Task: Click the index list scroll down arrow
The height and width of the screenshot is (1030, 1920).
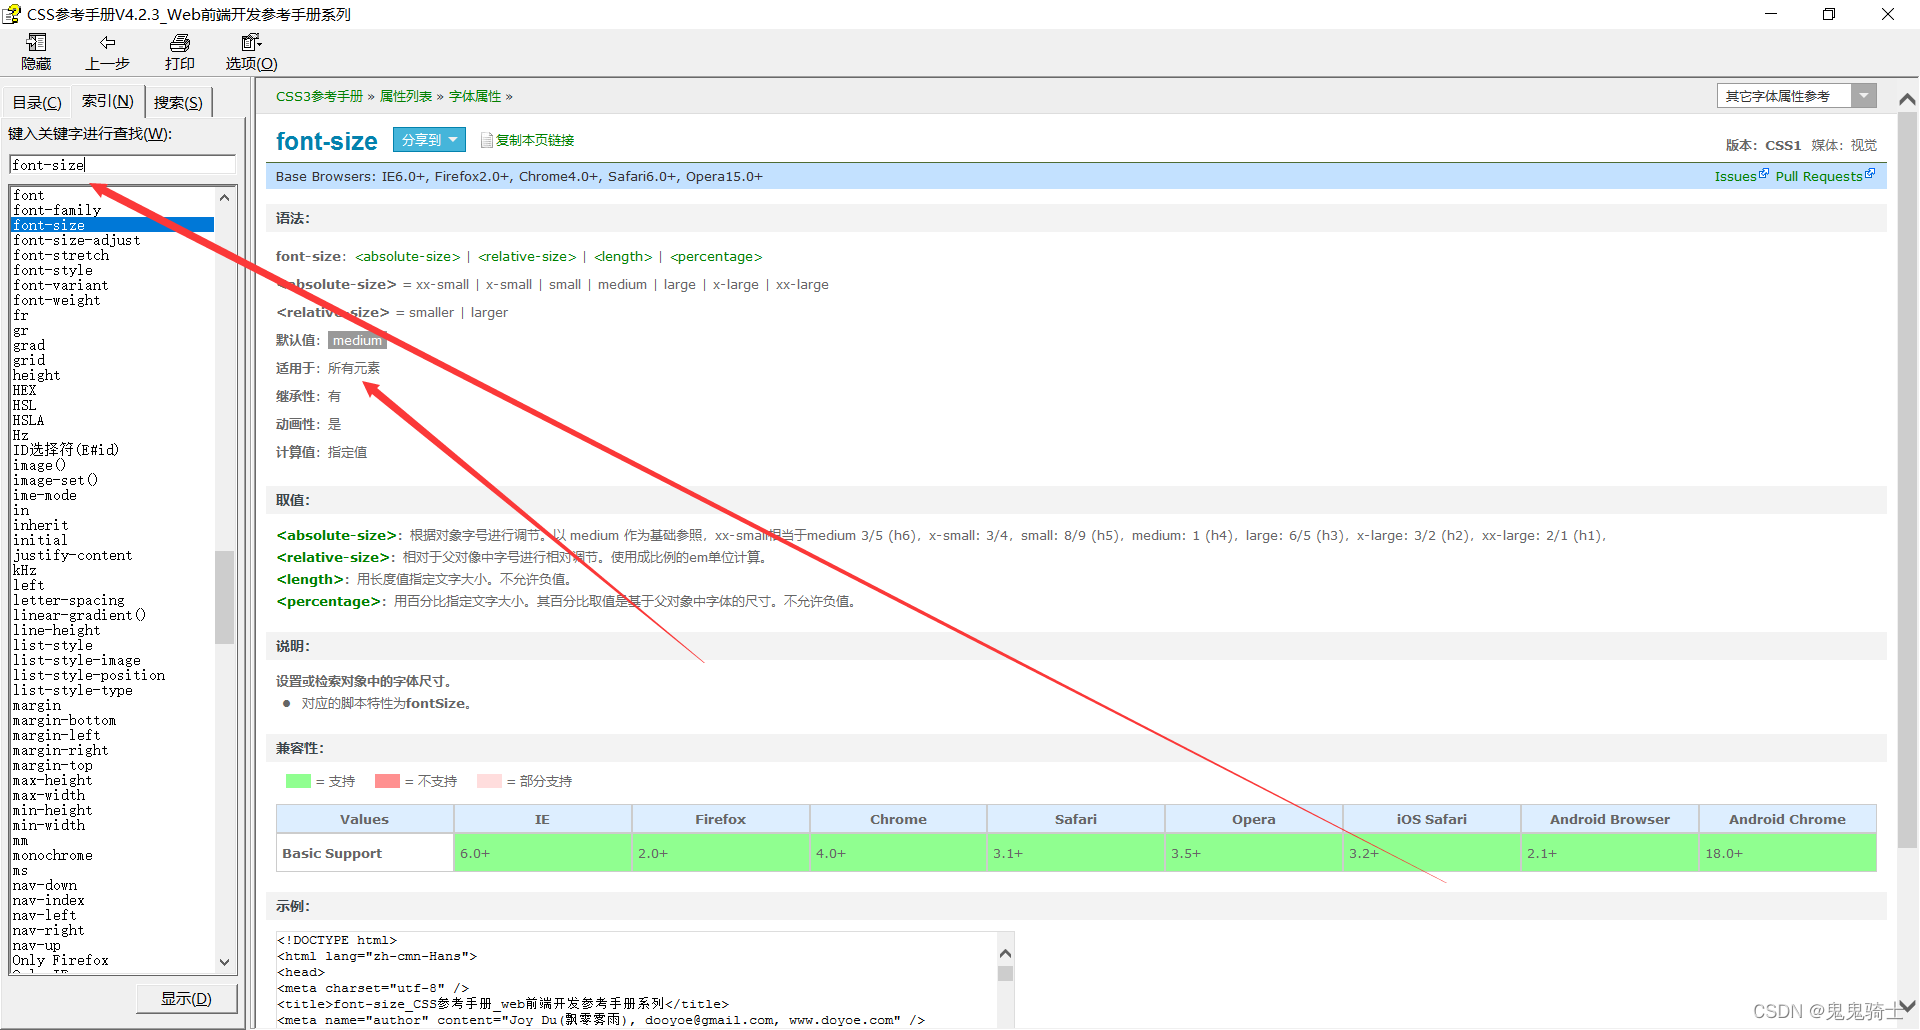Action: click(225, 962)
